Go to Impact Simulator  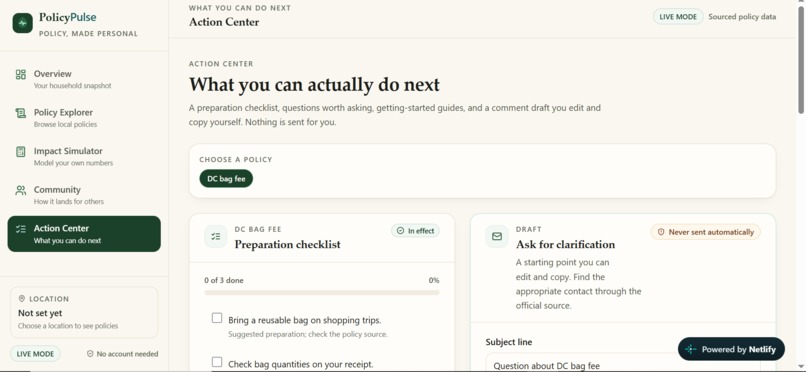[x=84, y=156]
